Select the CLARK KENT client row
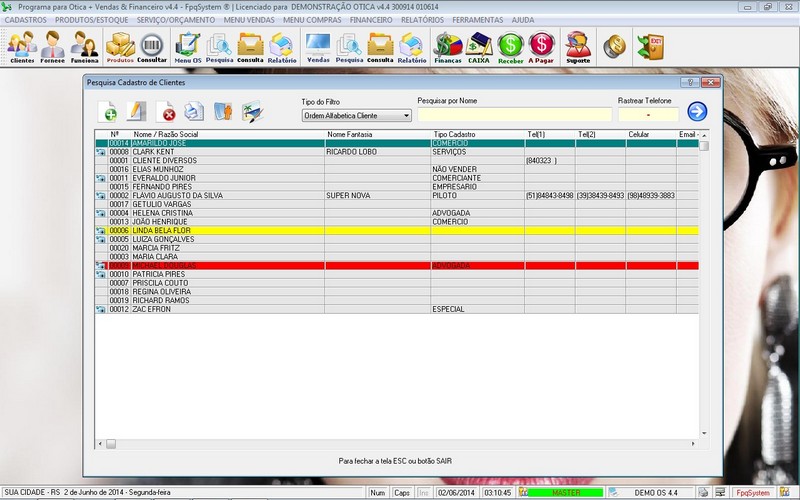The height and width of the screenshot is (500, 800). 397,152
